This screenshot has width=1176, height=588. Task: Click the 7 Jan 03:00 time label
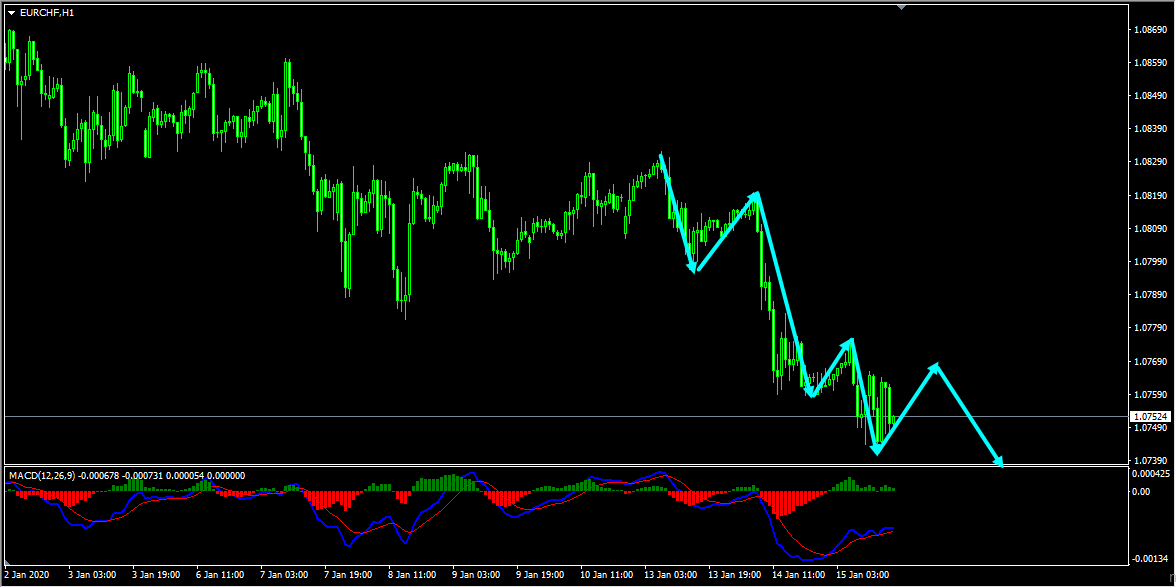[285, 574]
